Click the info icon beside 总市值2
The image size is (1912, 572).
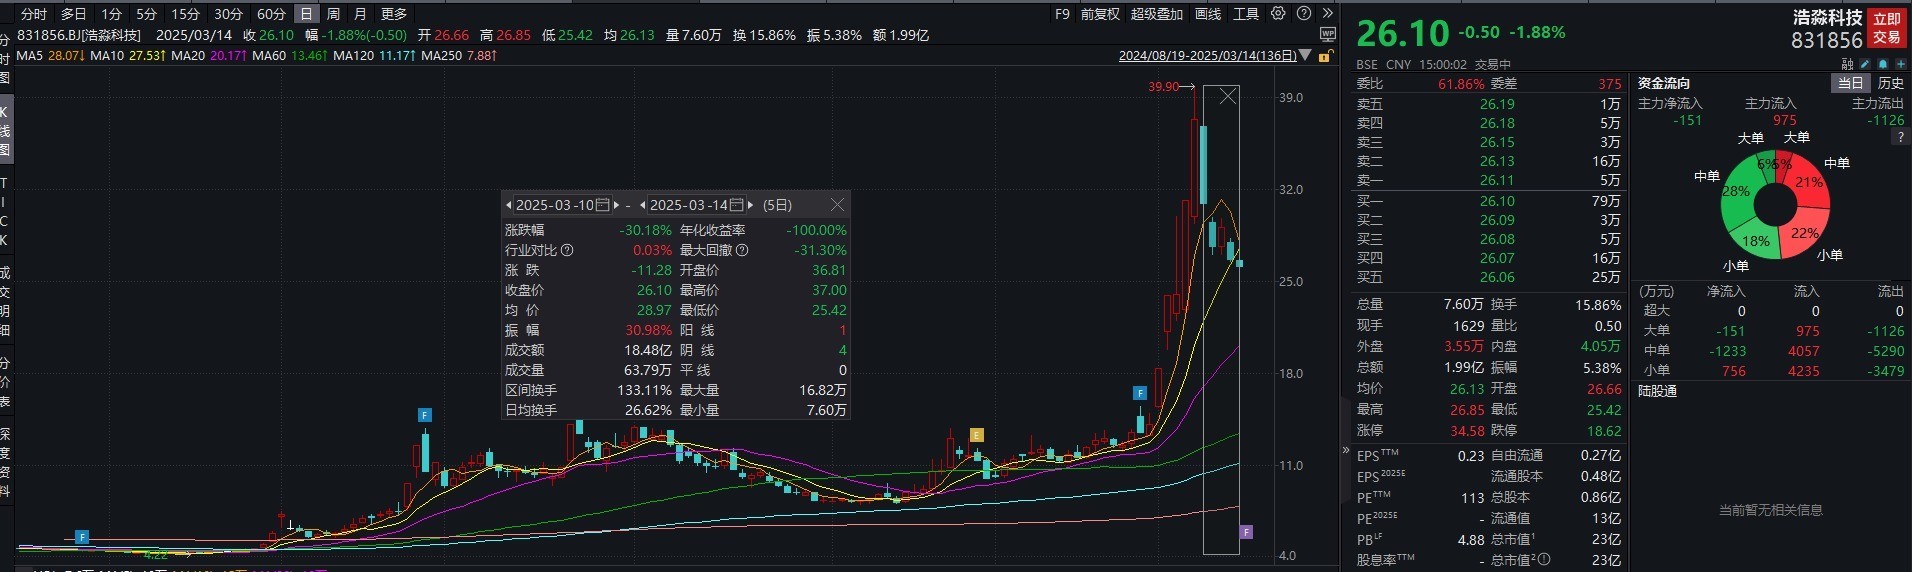click(1544, 560)
